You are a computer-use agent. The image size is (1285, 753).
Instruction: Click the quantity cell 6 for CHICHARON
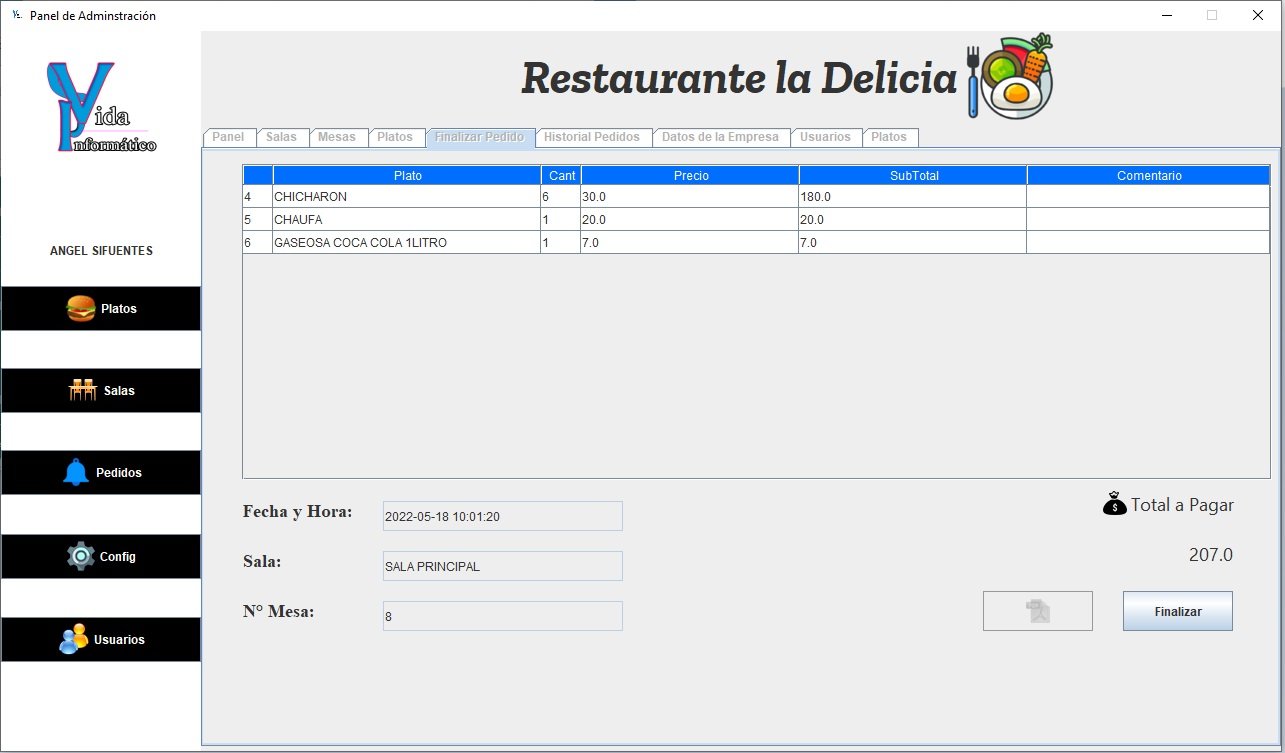(x=561, y=197)
